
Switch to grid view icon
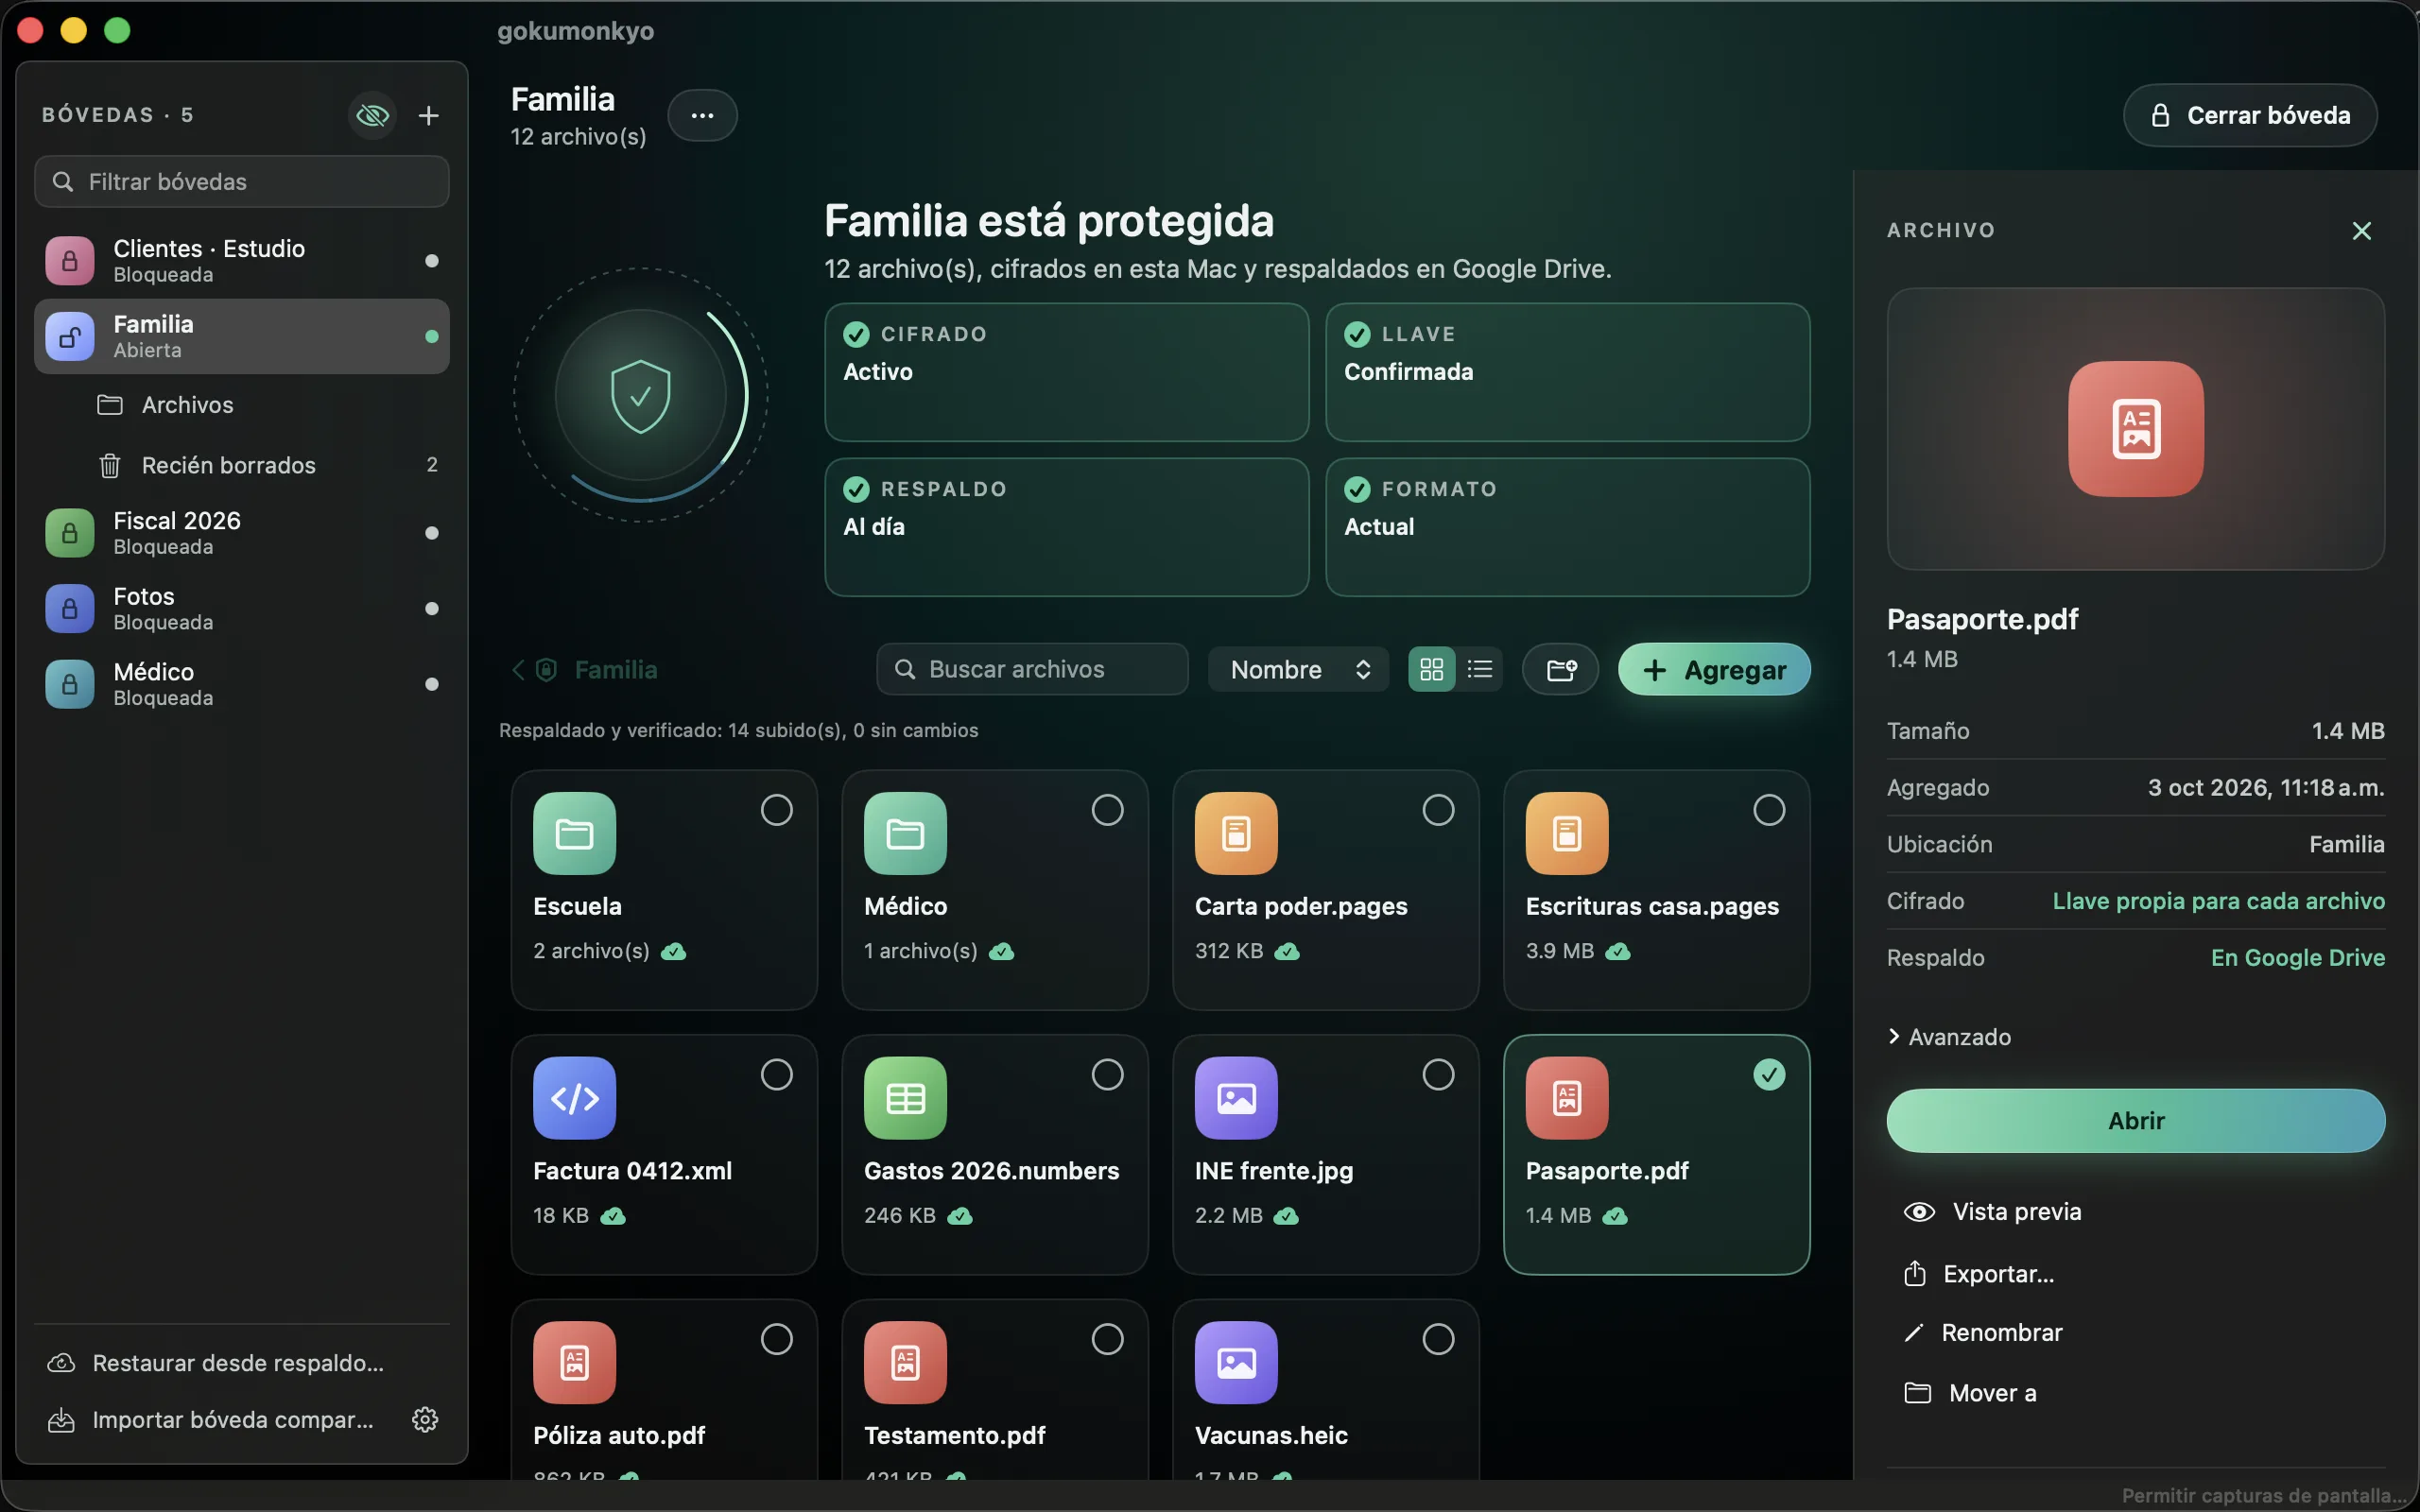(x=1431, y=669)
